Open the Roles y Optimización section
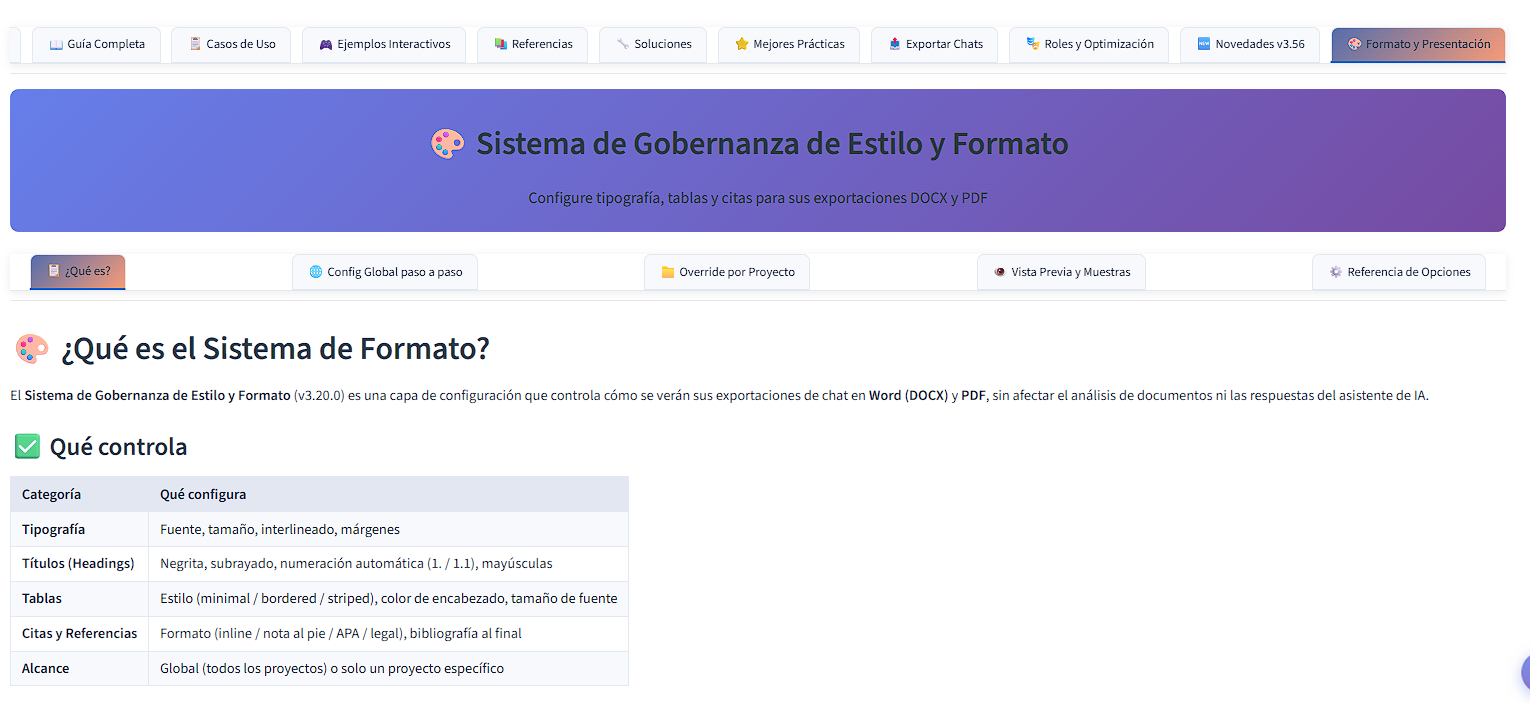 coord(1089,44)
